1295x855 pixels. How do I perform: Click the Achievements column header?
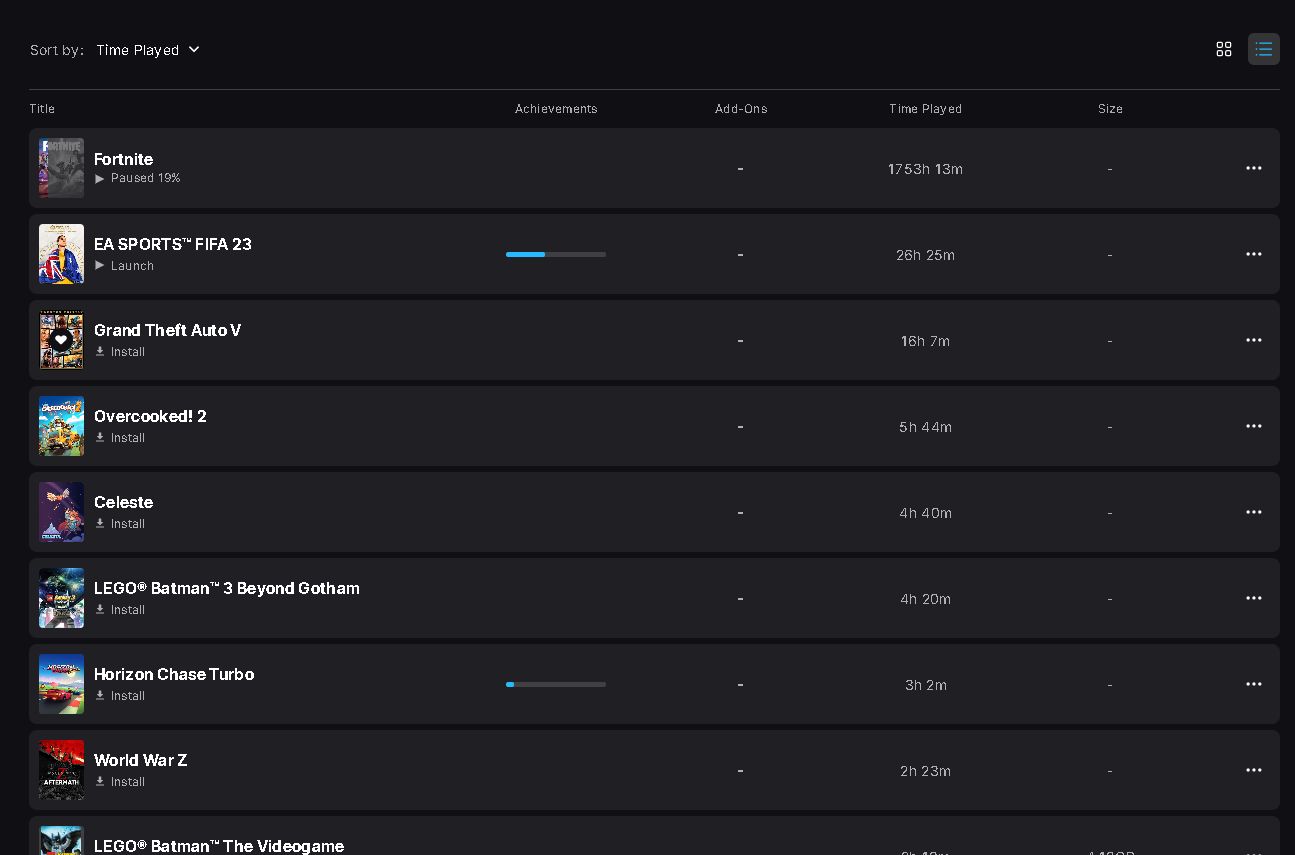556,109
